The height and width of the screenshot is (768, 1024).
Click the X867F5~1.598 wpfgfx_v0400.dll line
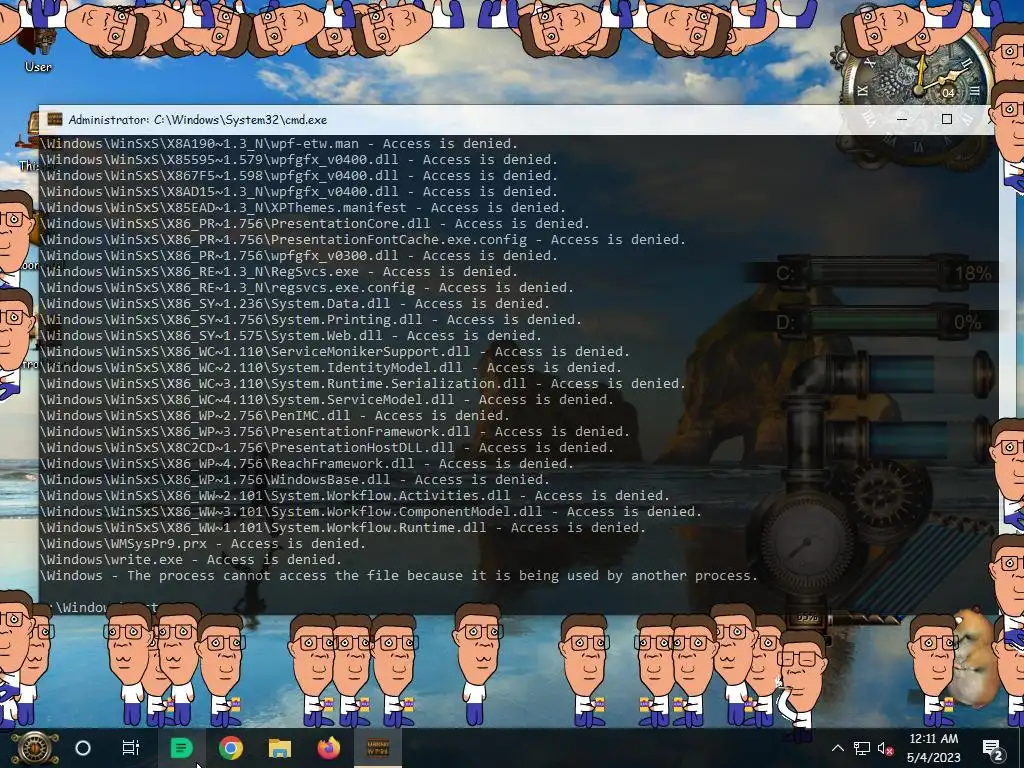[299, 176]
